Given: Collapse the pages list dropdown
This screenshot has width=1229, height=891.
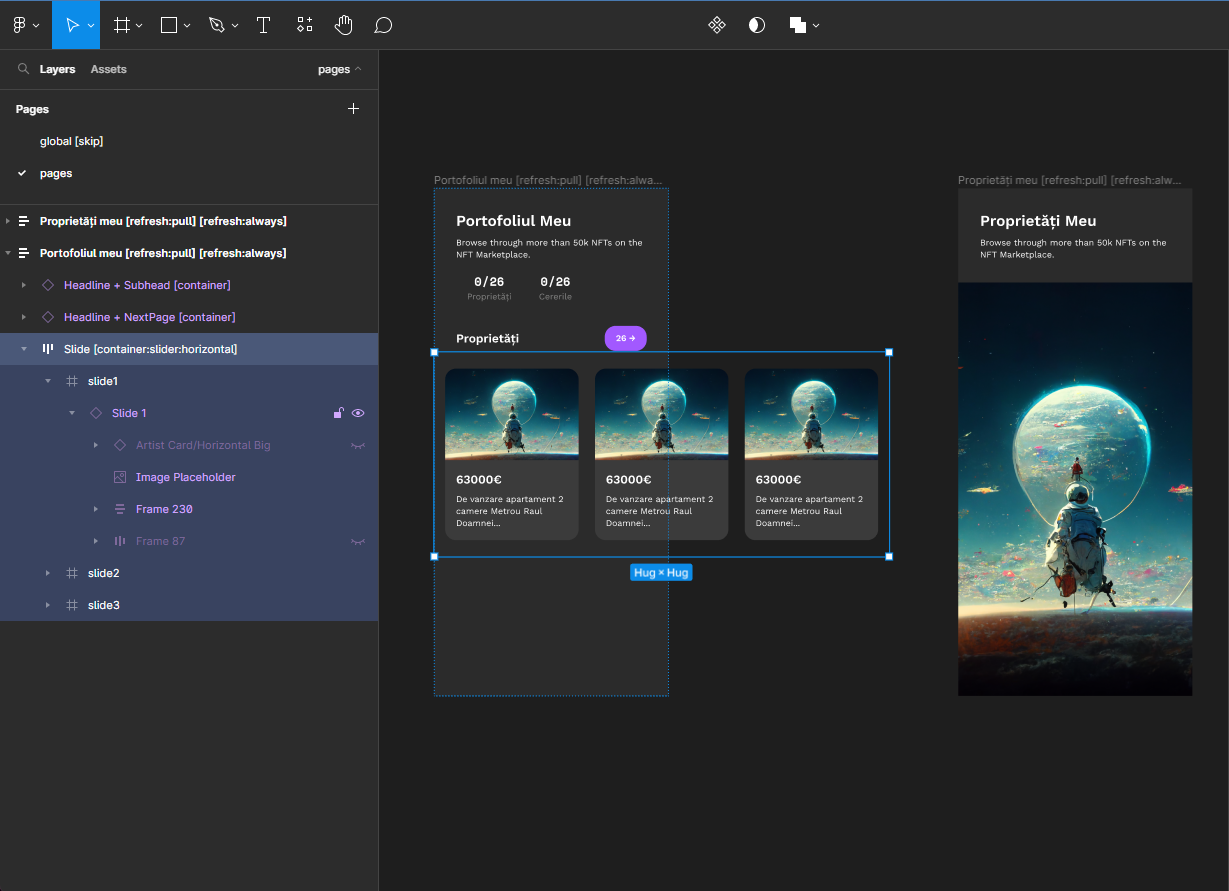Looking at the screenshot, I should (340, 69).
